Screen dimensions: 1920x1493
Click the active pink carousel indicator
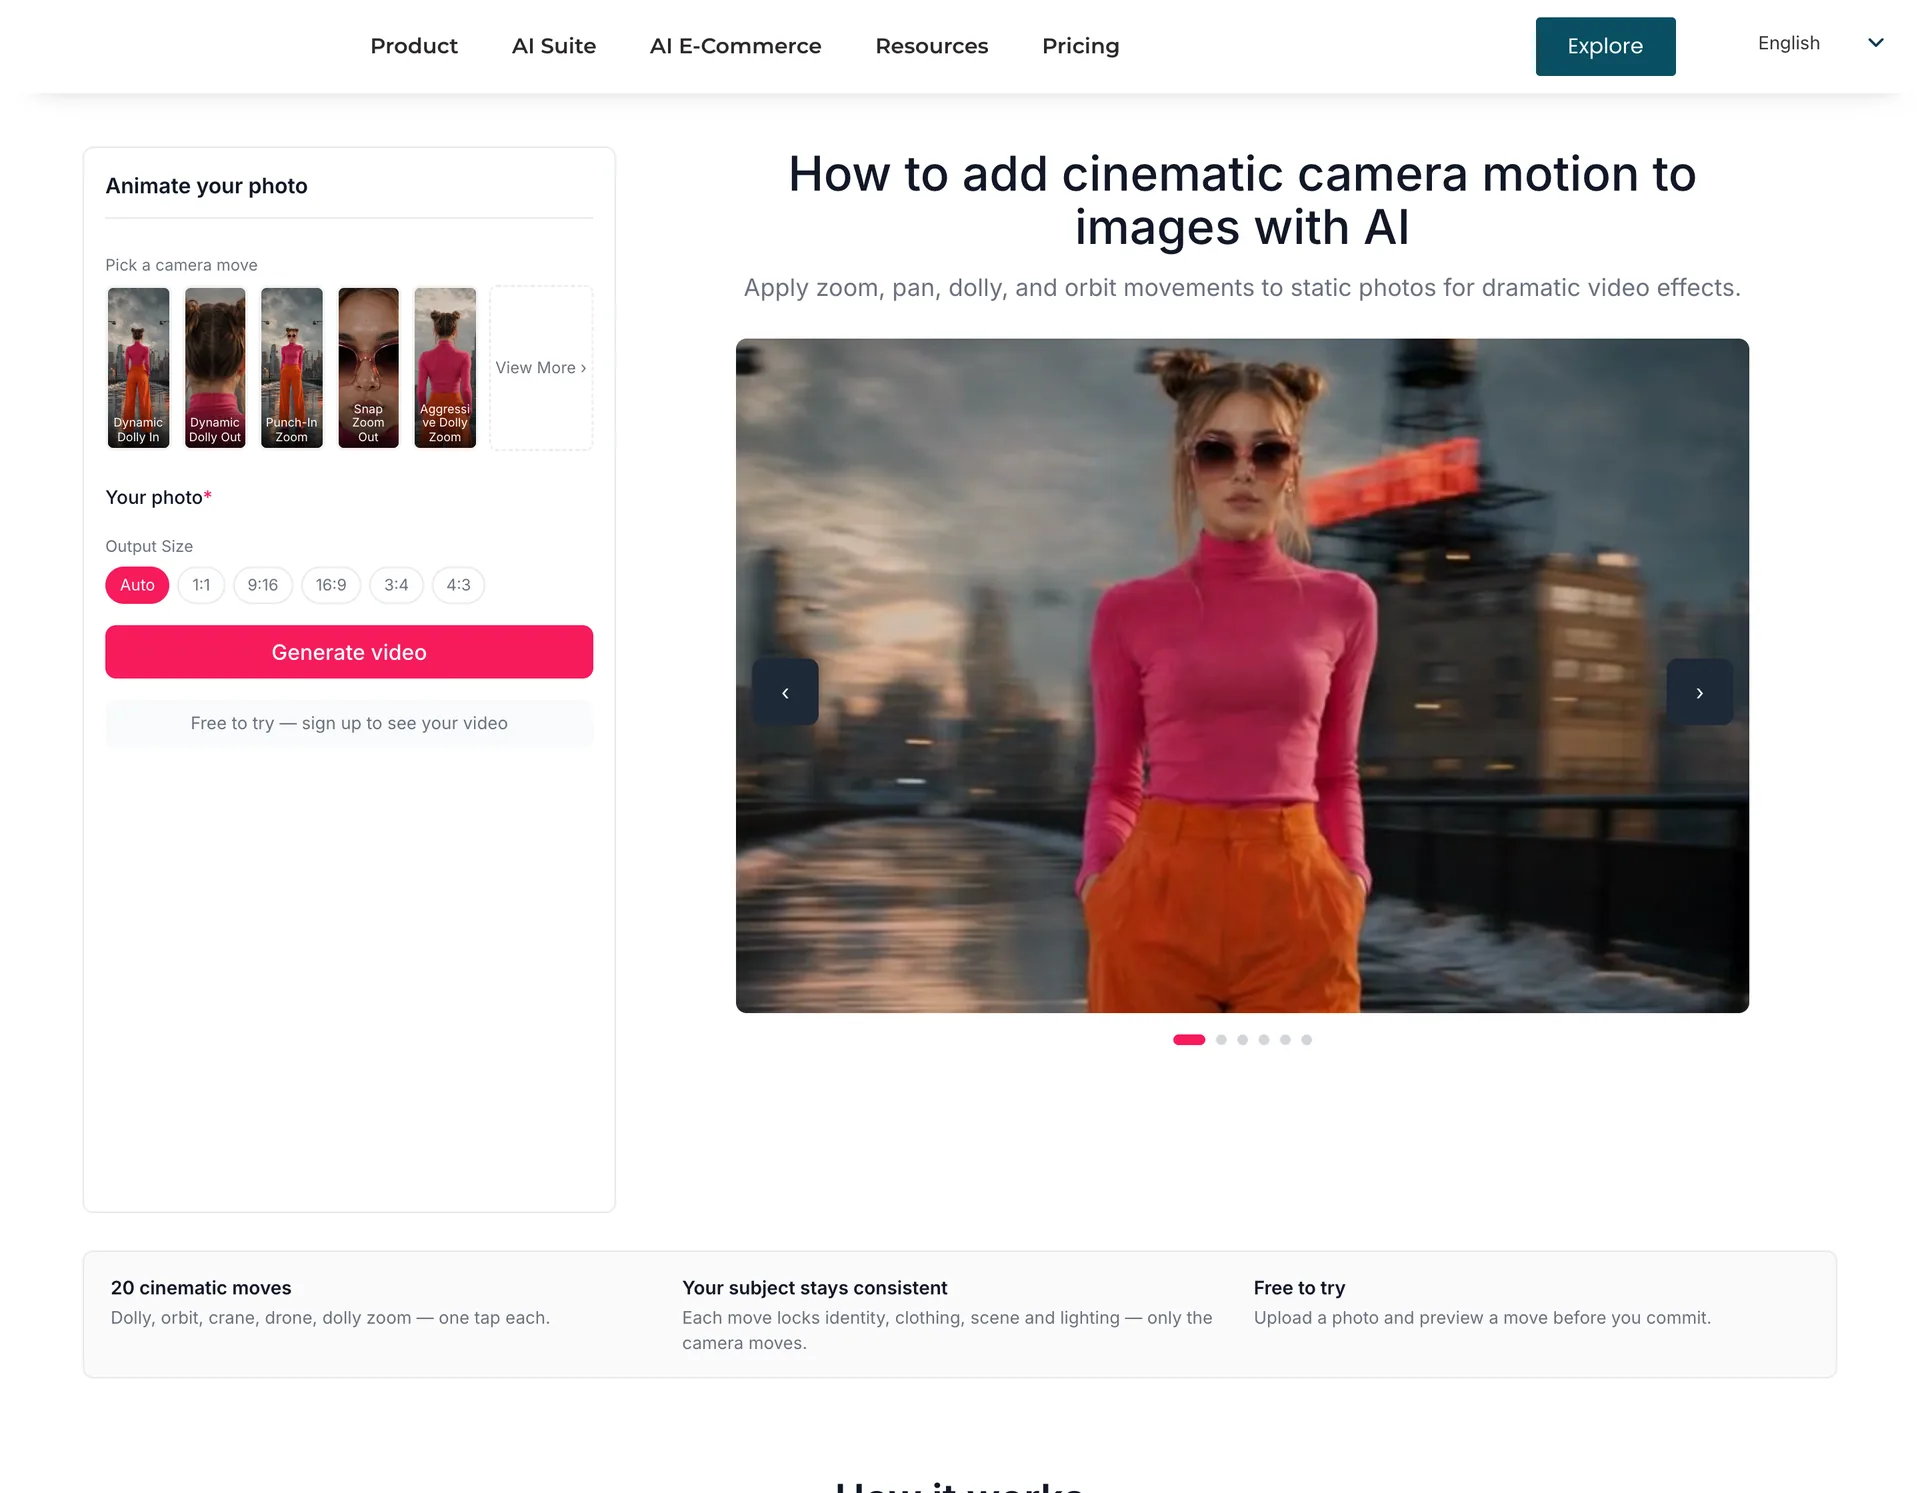pyautogui.click(x=1189, y=1040)
